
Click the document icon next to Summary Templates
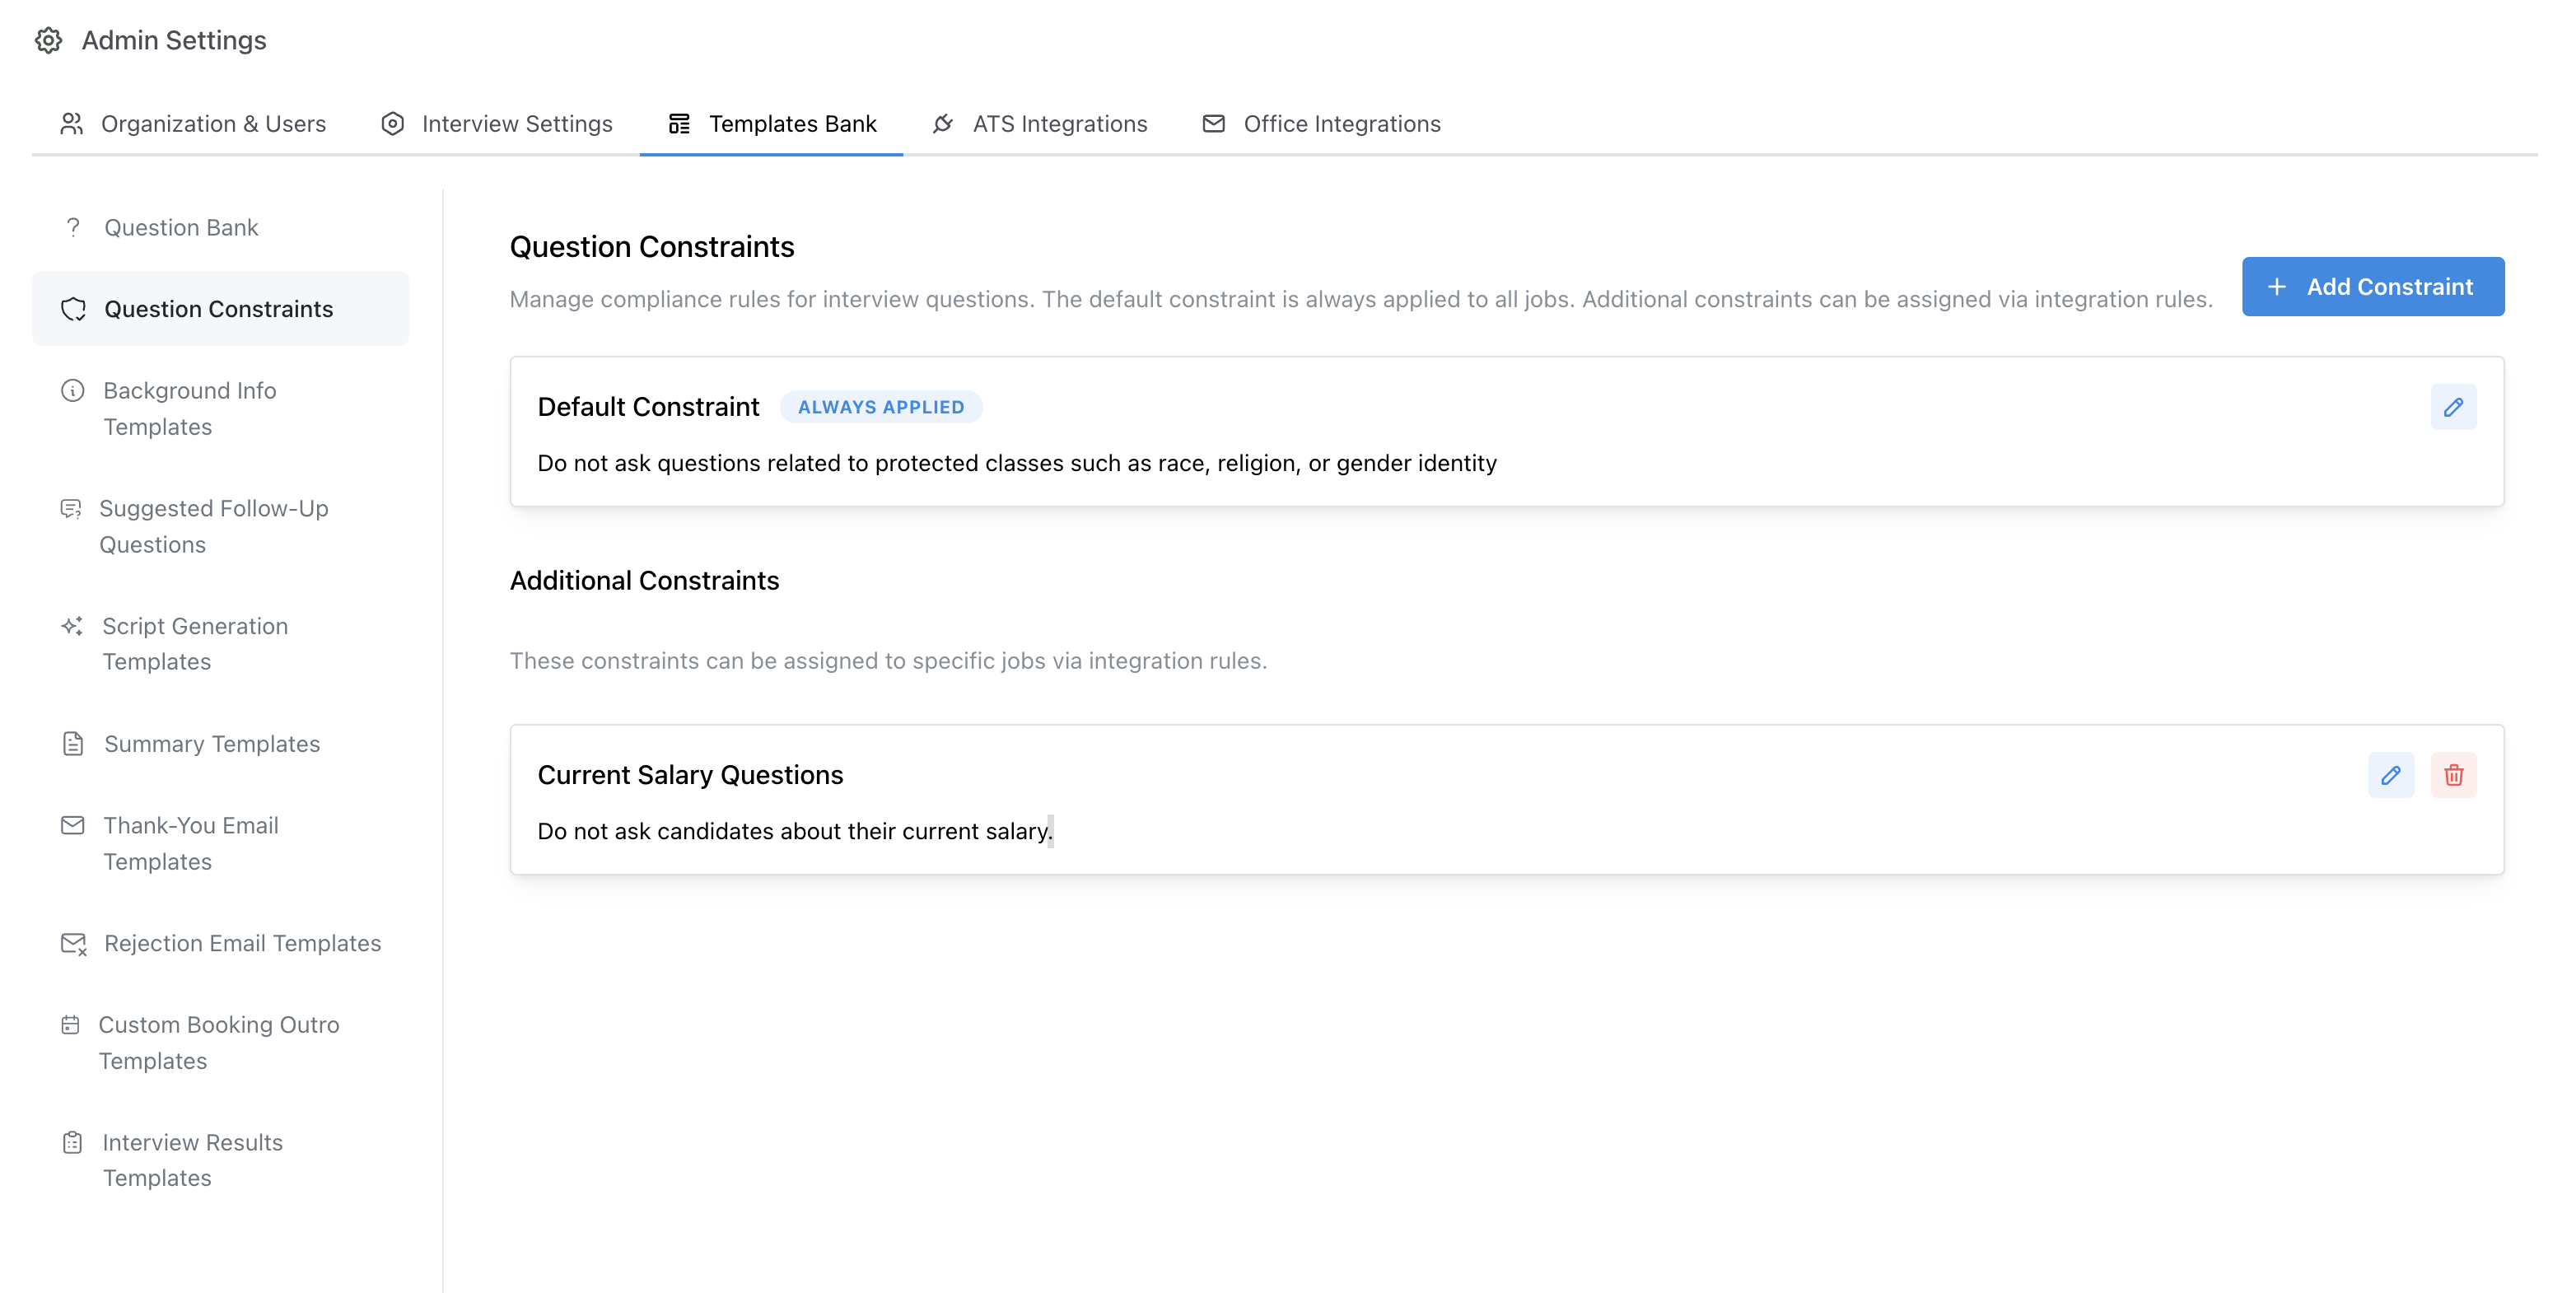point(72,742)
